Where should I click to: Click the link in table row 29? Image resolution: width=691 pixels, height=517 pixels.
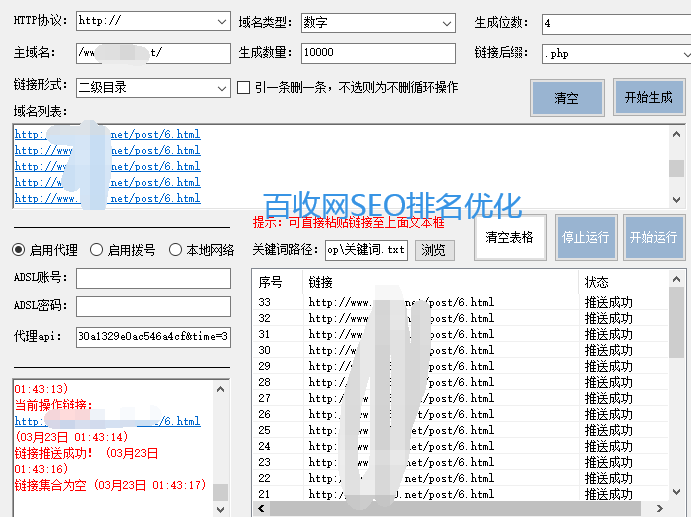tap(401, 366)
